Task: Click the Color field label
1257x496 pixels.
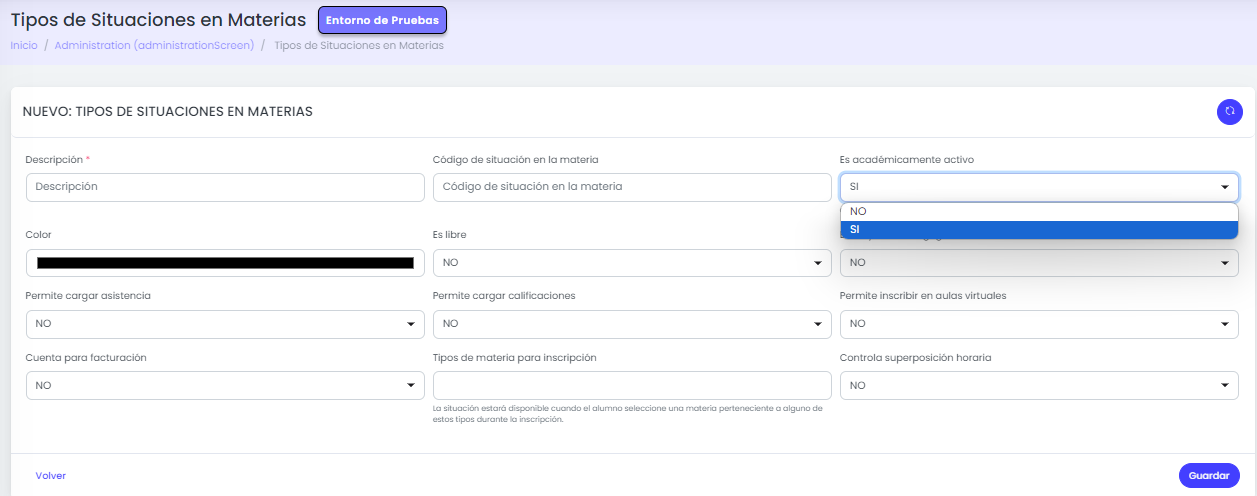Action: pyautogui.click(x=38, y=235)
